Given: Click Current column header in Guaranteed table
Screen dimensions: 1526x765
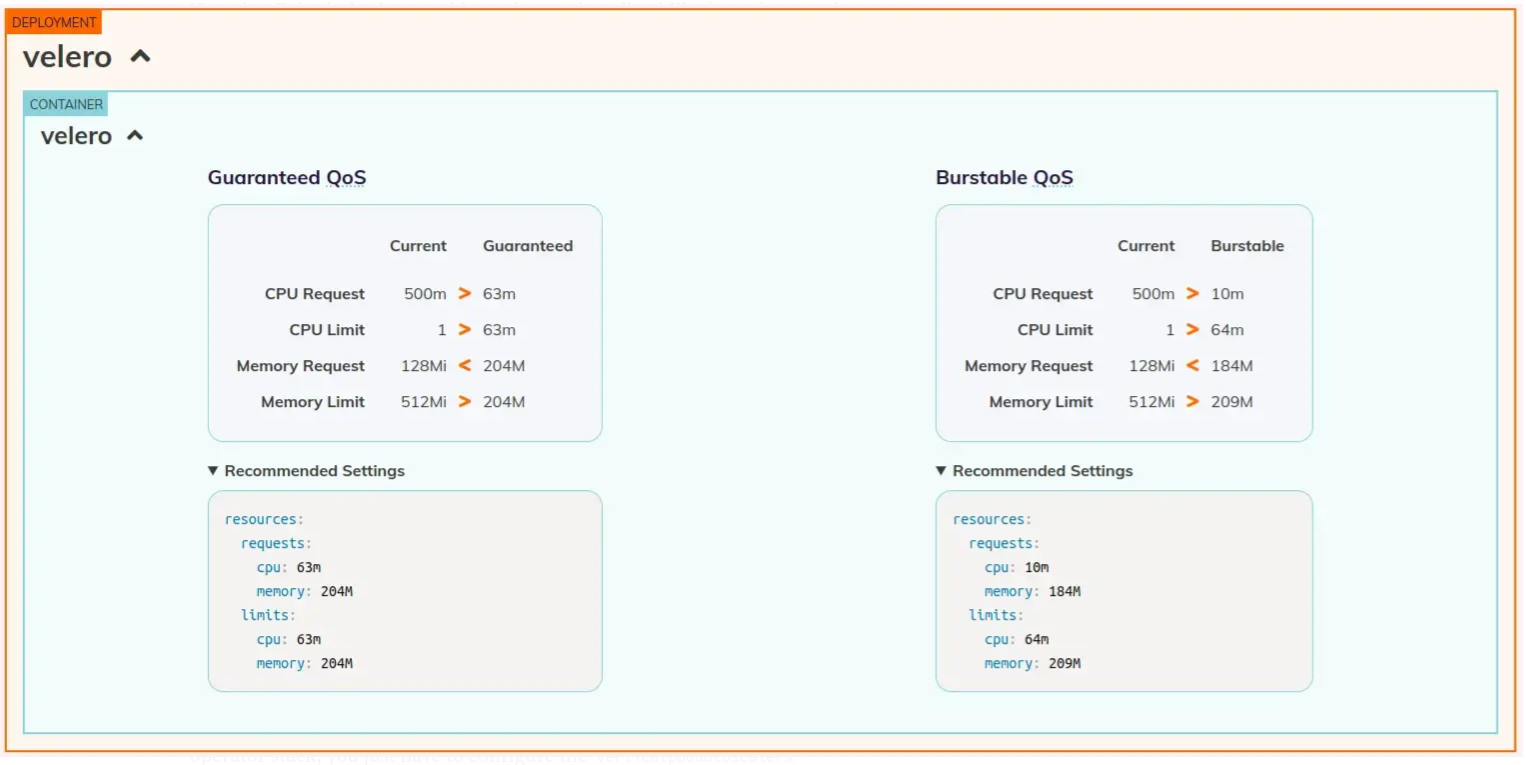Looking at the screenshot, I should [x=418, y=246].
